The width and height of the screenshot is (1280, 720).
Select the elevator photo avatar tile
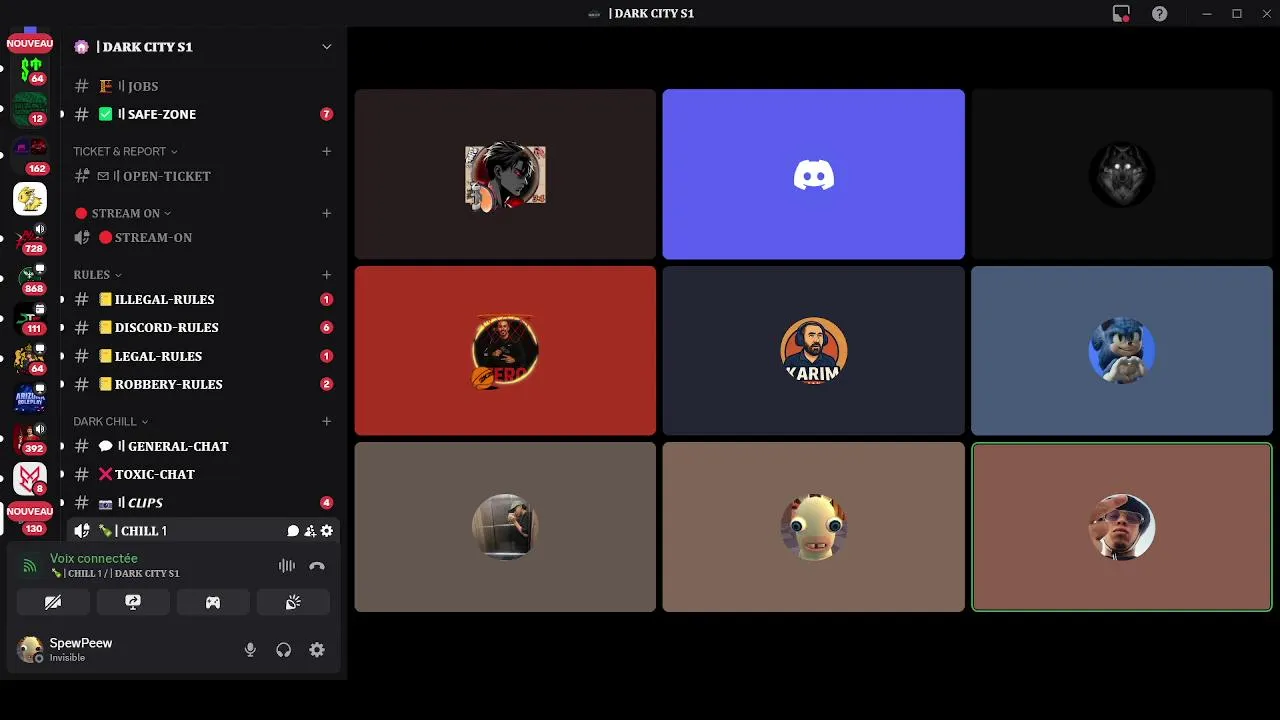tap(505, 527)
